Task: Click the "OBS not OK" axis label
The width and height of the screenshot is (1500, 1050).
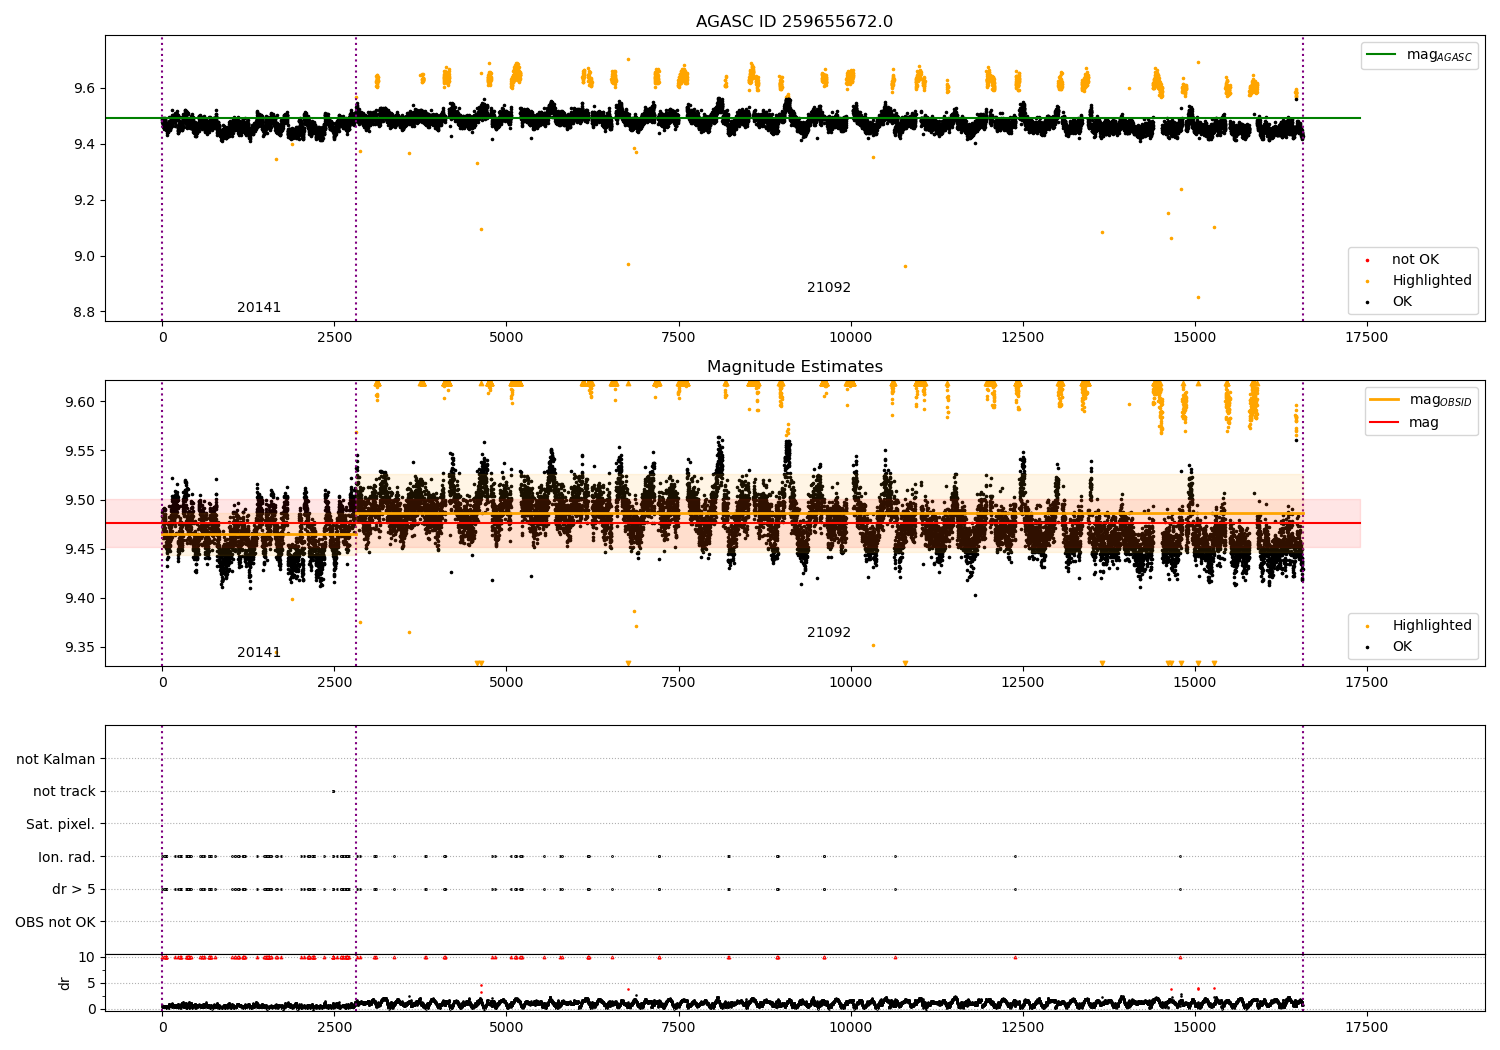Action: click(x=55, y=922)
